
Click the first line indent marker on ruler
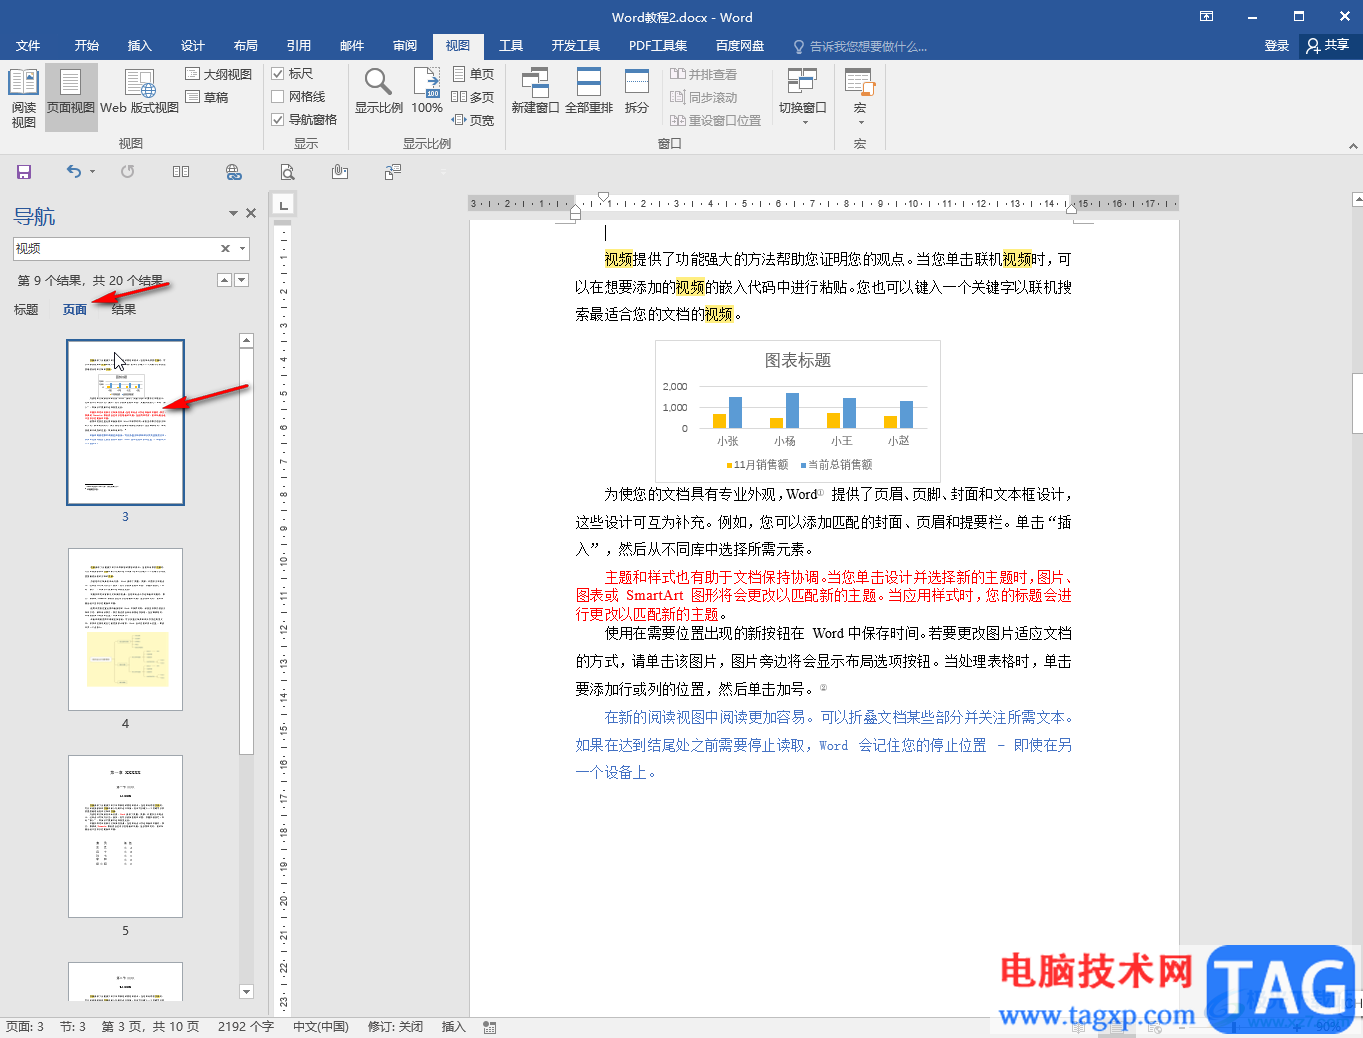pos(604,198)
